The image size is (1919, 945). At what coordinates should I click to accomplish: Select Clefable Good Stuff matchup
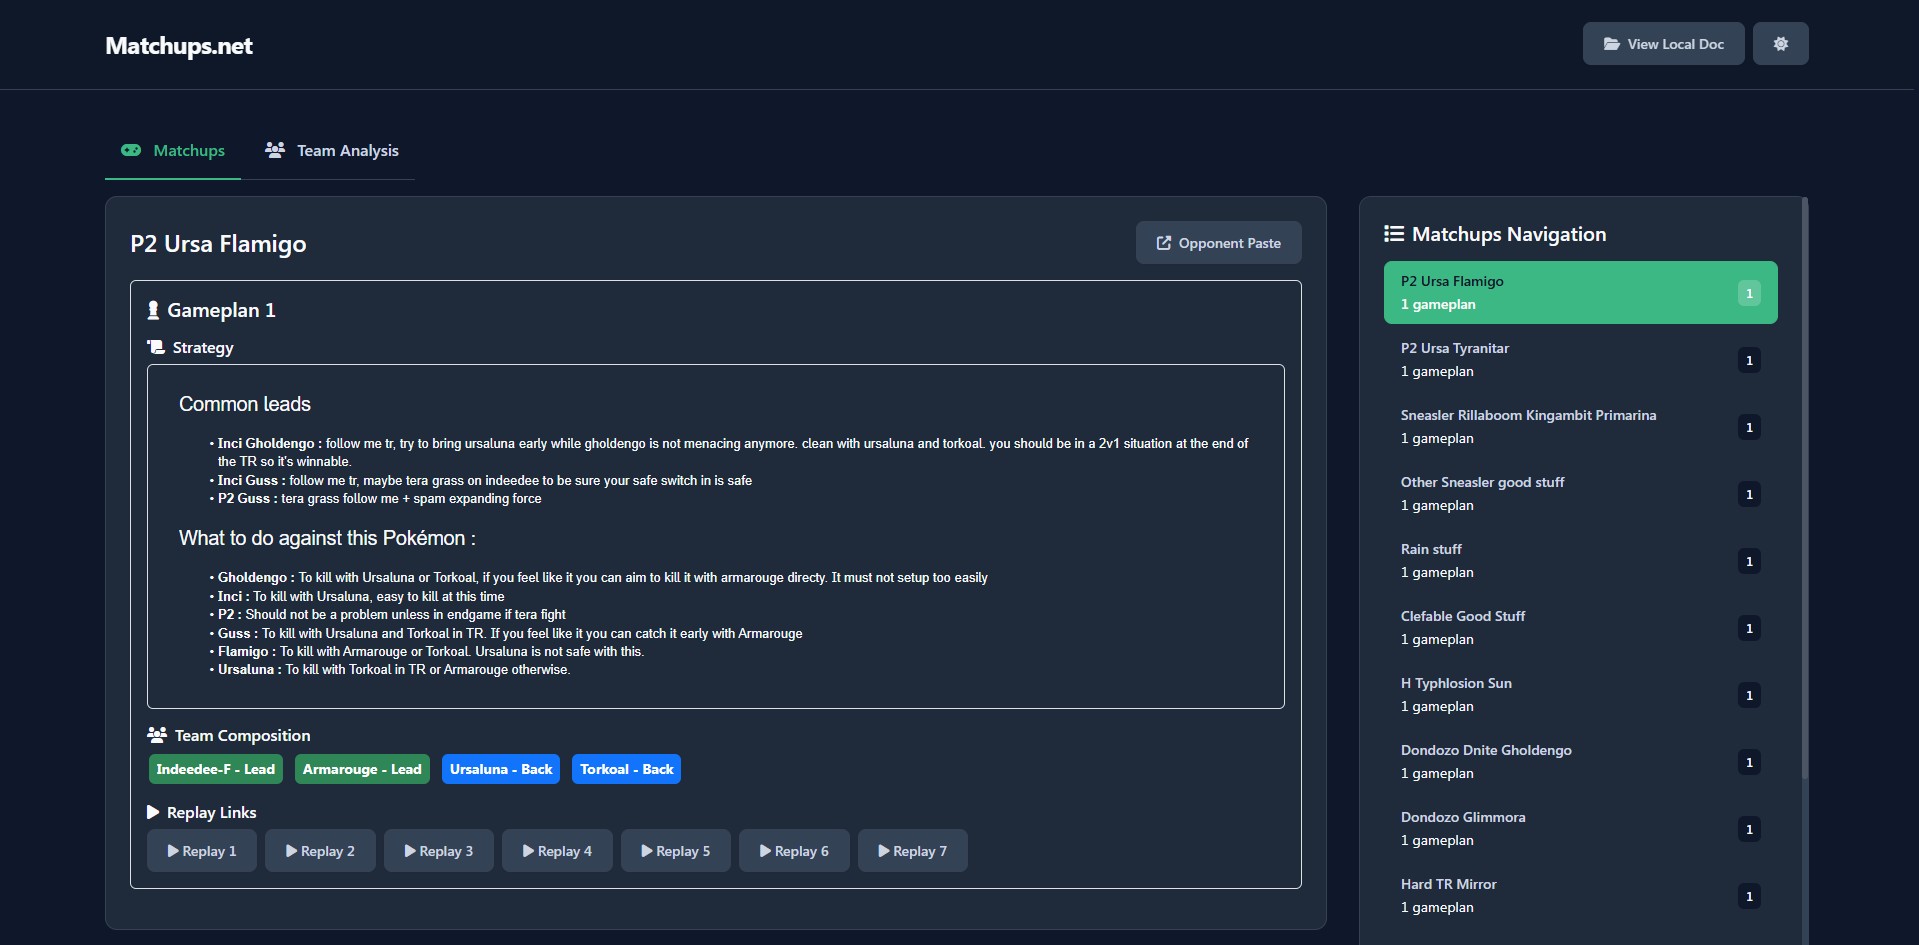[x=1580, y=627]
